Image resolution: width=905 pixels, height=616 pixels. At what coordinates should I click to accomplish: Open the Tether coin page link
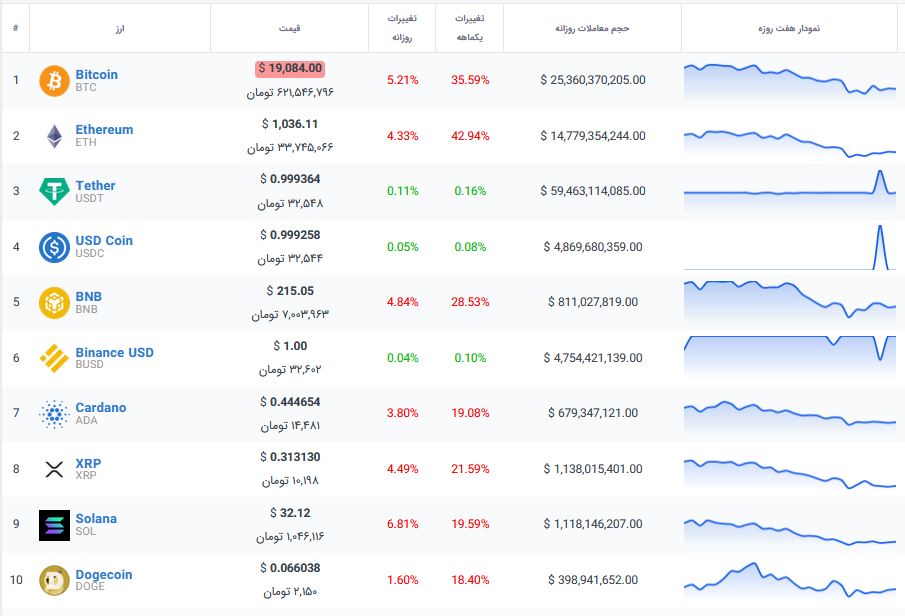point(95,185)
